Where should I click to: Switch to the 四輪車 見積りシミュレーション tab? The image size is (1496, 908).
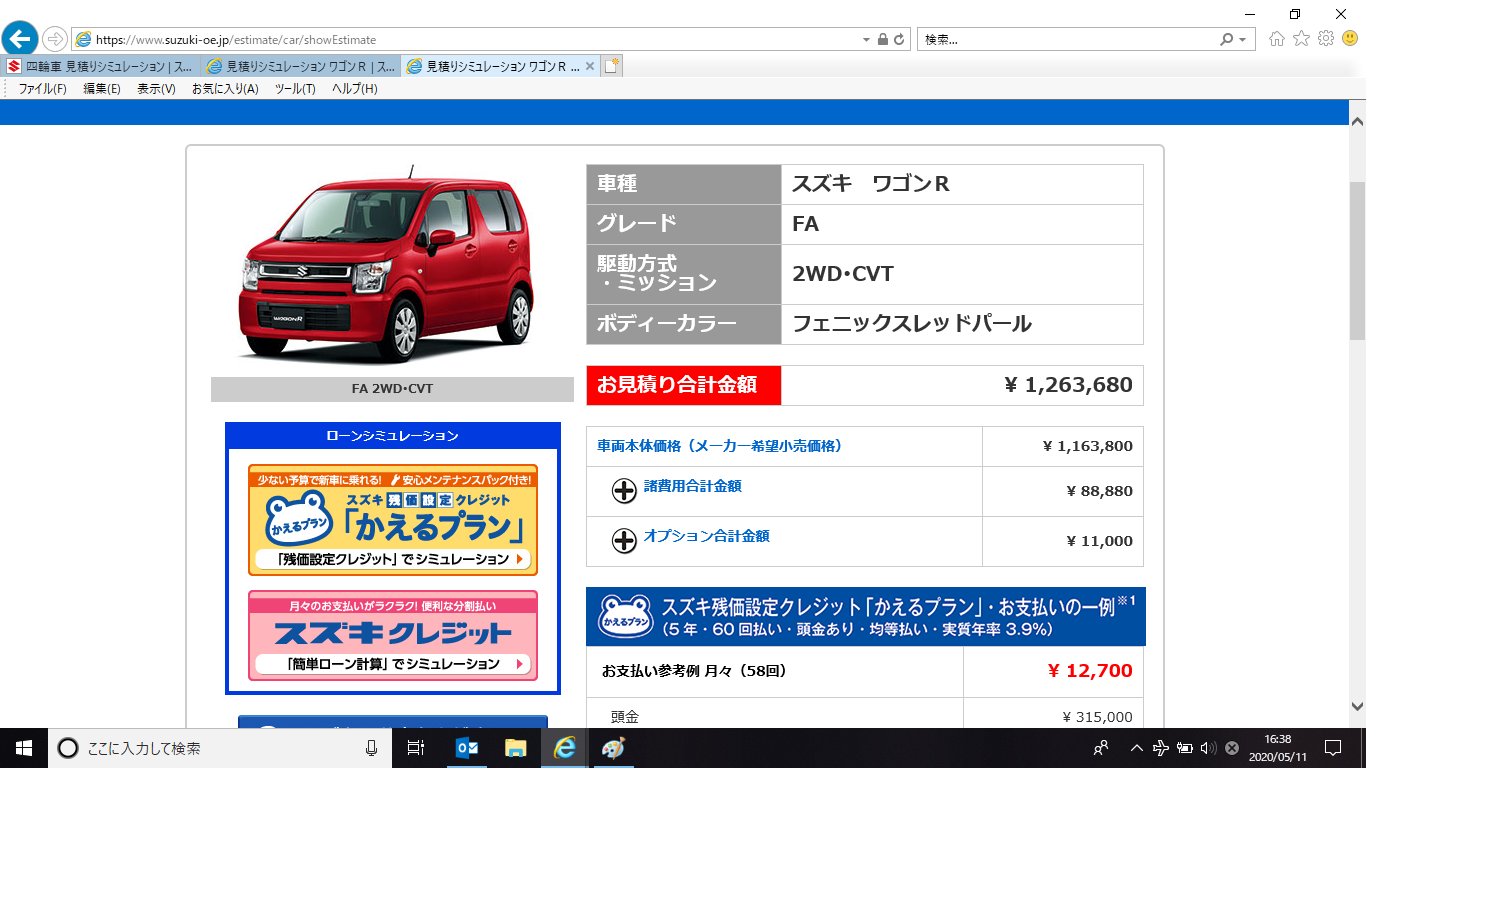pyautogui.click(x=100, y=66)
